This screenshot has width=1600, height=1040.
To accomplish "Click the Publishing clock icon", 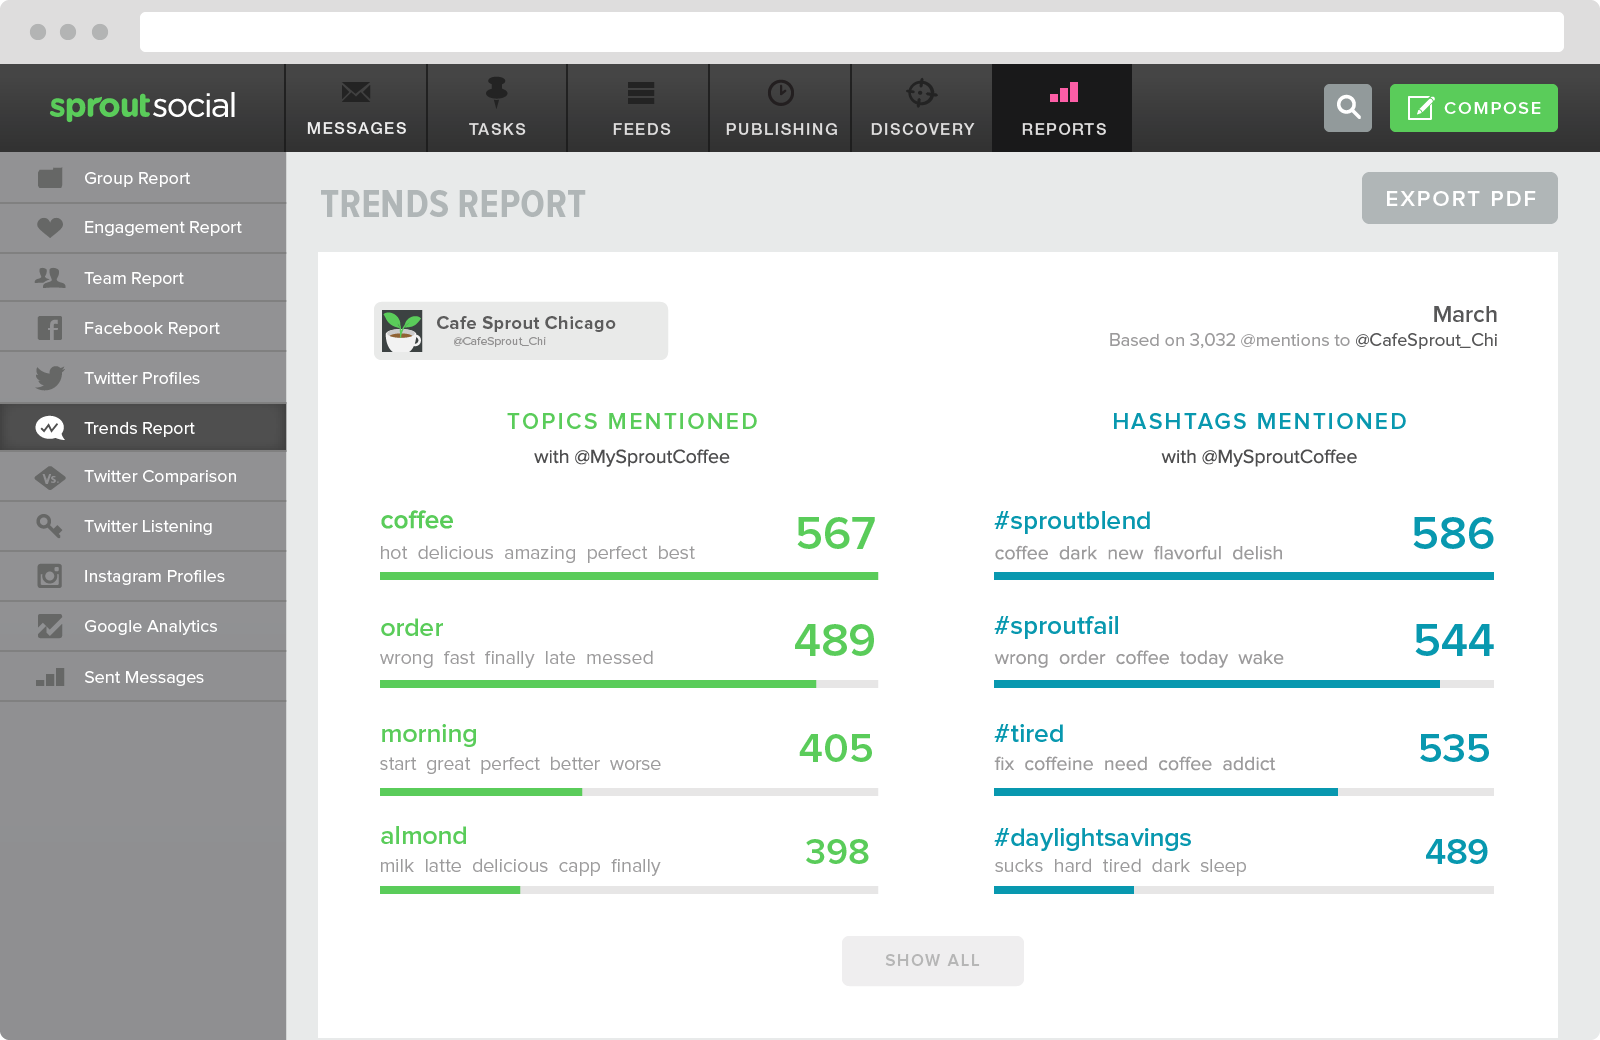I will 781,93.
